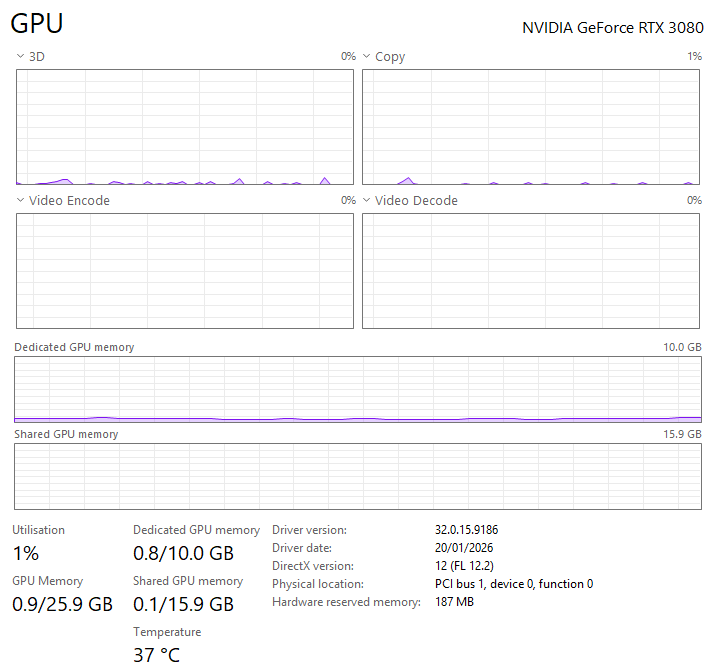Viewport: 711px width, 672px height.
Task: Select the driver date 20/01/2026
Action: (464, 548)
